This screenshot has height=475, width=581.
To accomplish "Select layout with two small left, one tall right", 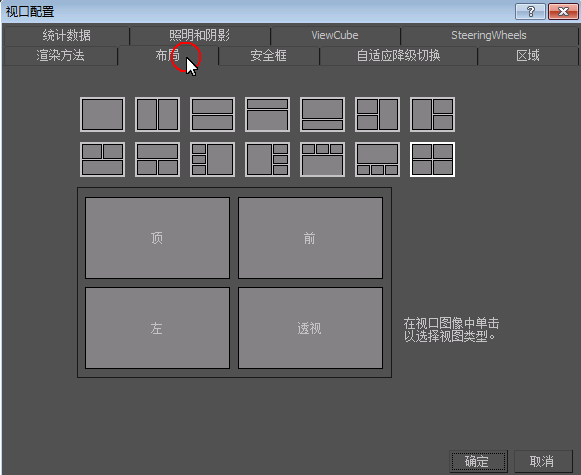I will pyautogui.click(x=377, y=114).
